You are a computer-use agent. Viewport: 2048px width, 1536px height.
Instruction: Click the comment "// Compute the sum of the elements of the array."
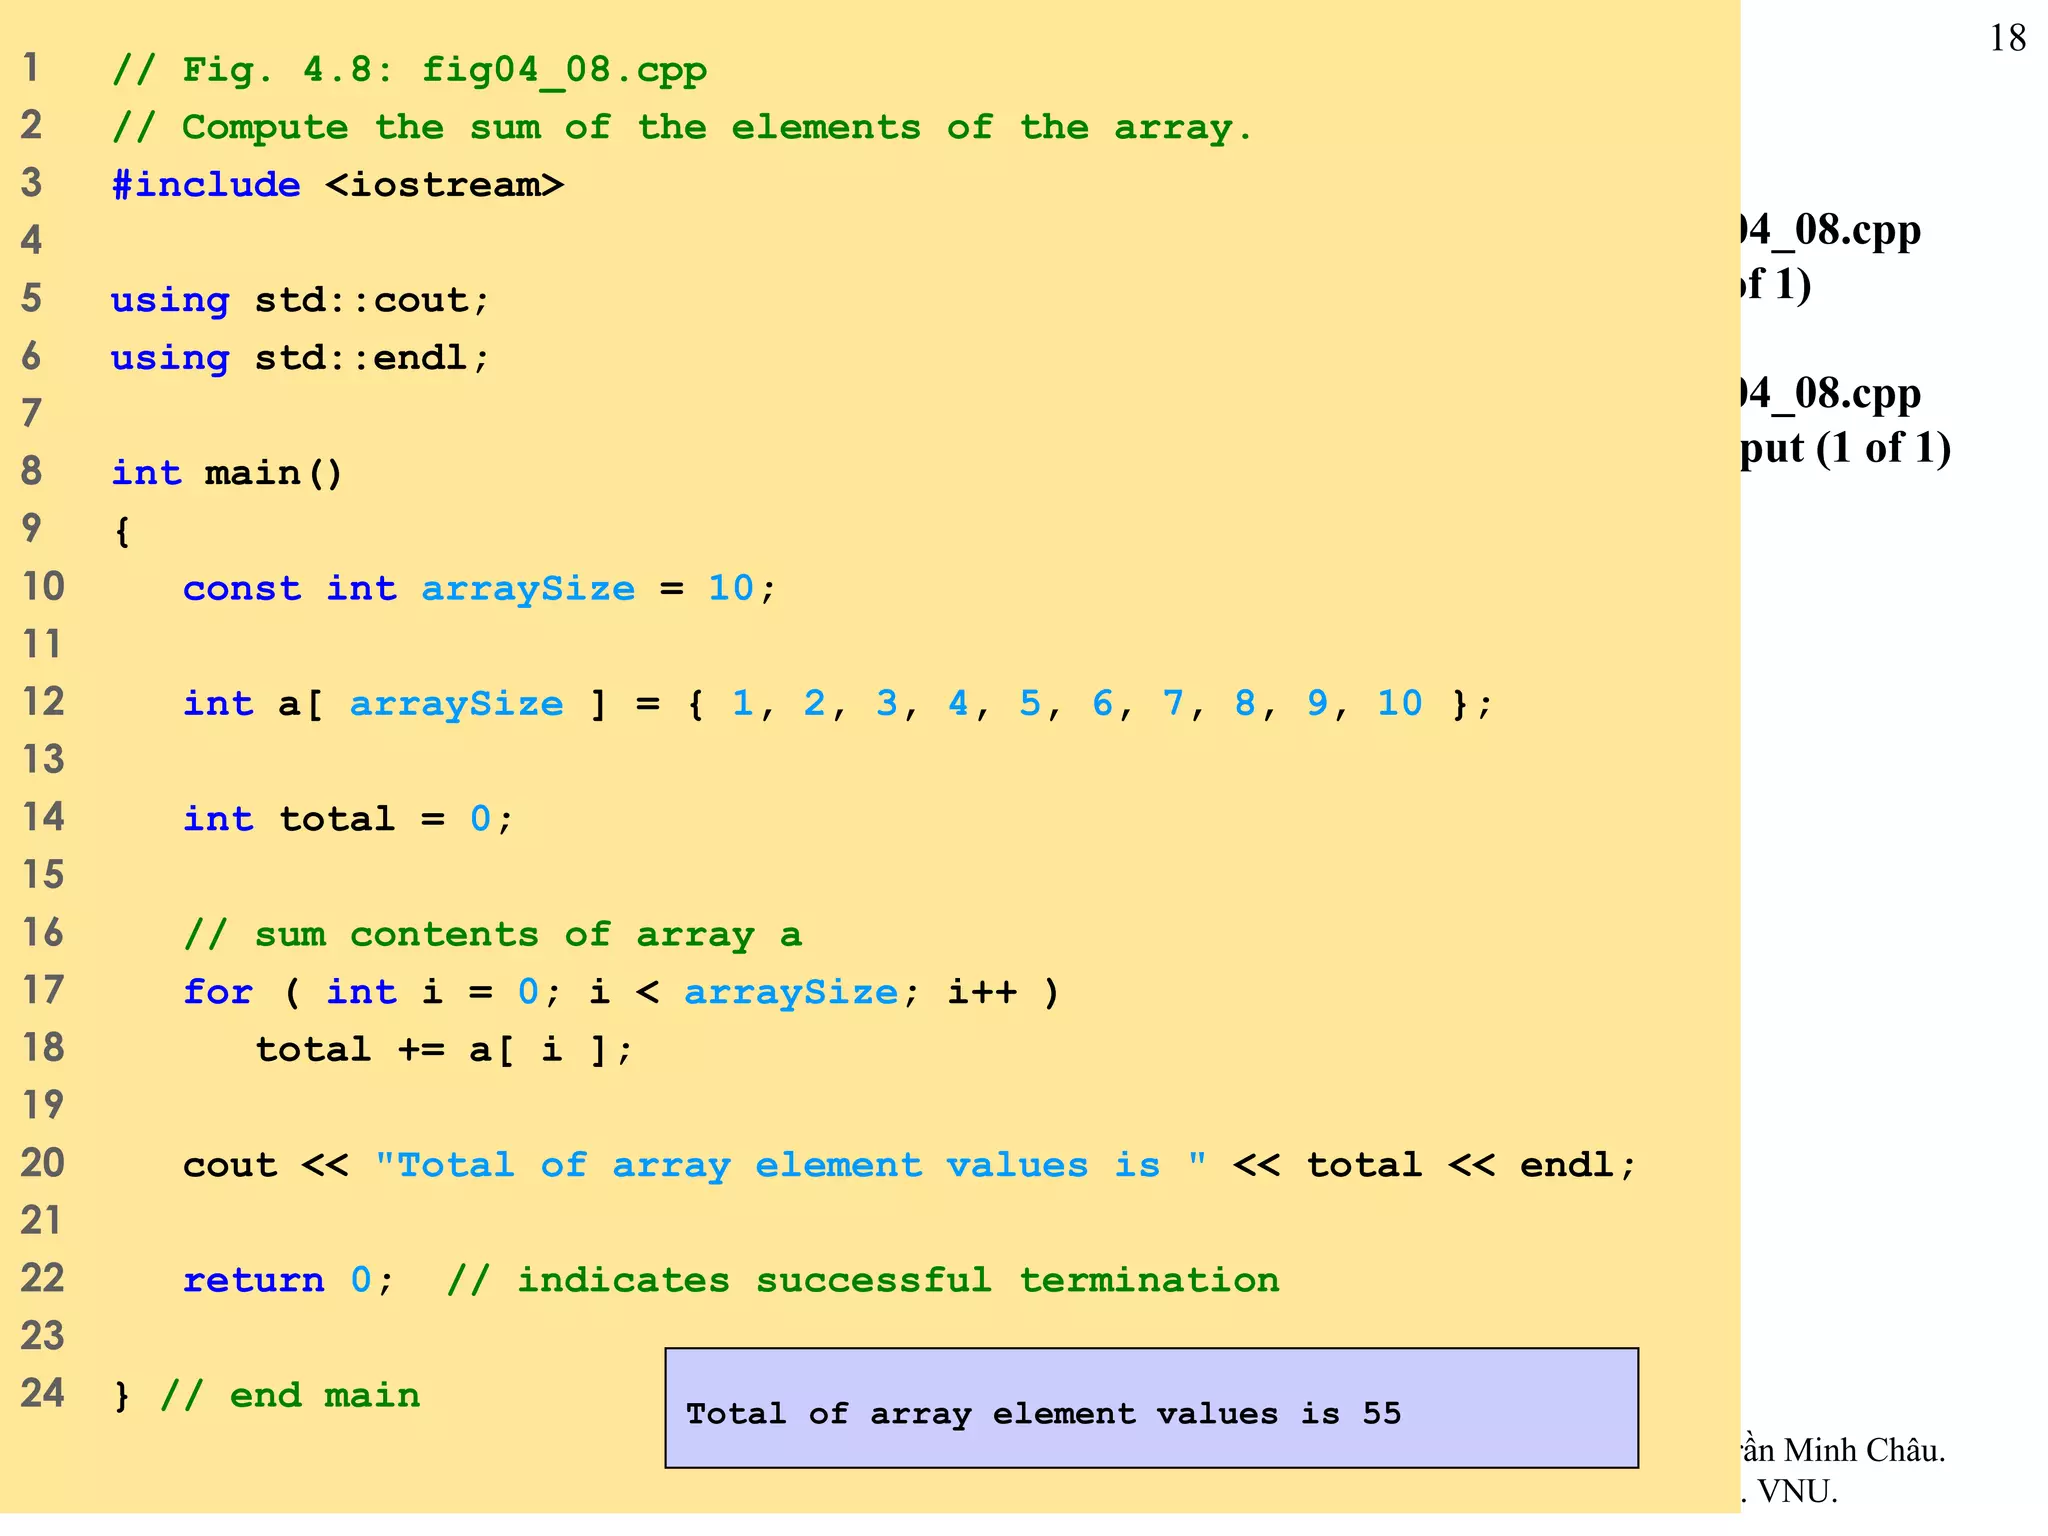click(682, 128)
